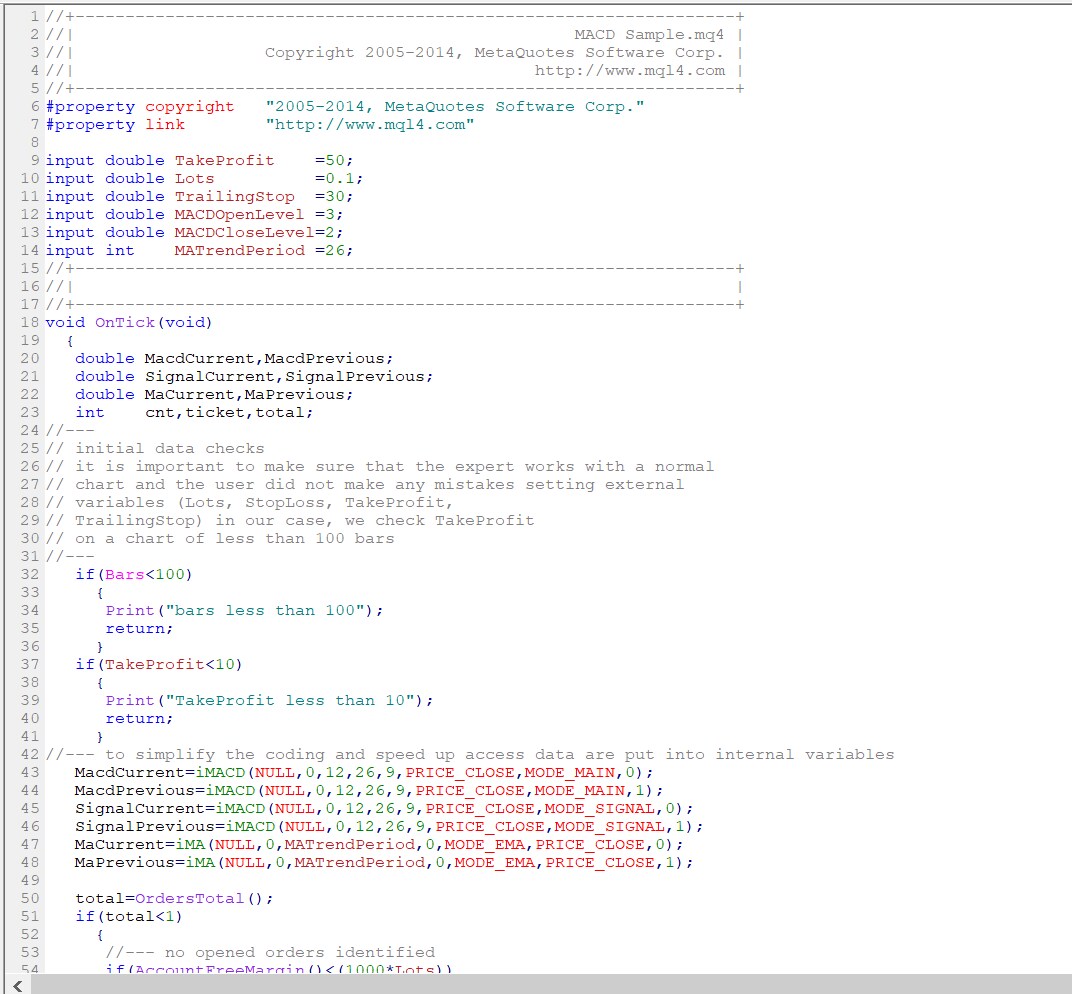Click the "TakeProfit" input name on line 9
Image resolution: width=1072 pixels, height=994 pixels.
click(224, 161)
